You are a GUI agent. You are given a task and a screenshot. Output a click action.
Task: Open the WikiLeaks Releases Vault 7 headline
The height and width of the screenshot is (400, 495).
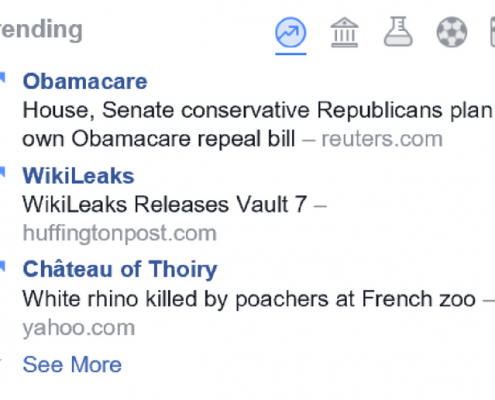pyautogui.click(x=165, y=204)
